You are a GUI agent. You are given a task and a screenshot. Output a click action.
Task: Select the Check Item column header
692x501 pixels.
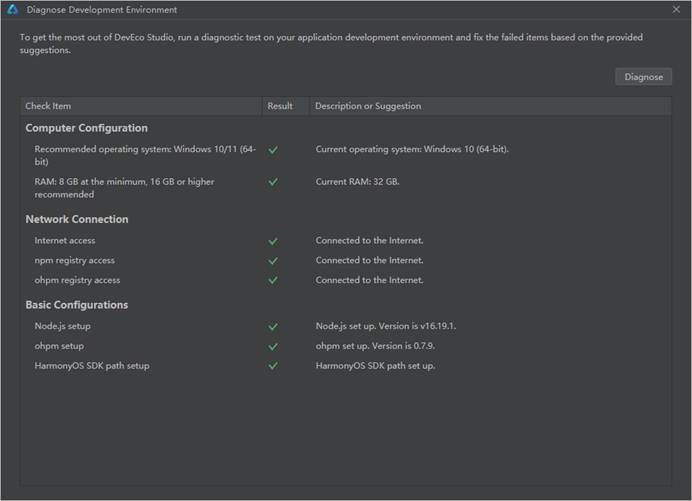[141, 106]
